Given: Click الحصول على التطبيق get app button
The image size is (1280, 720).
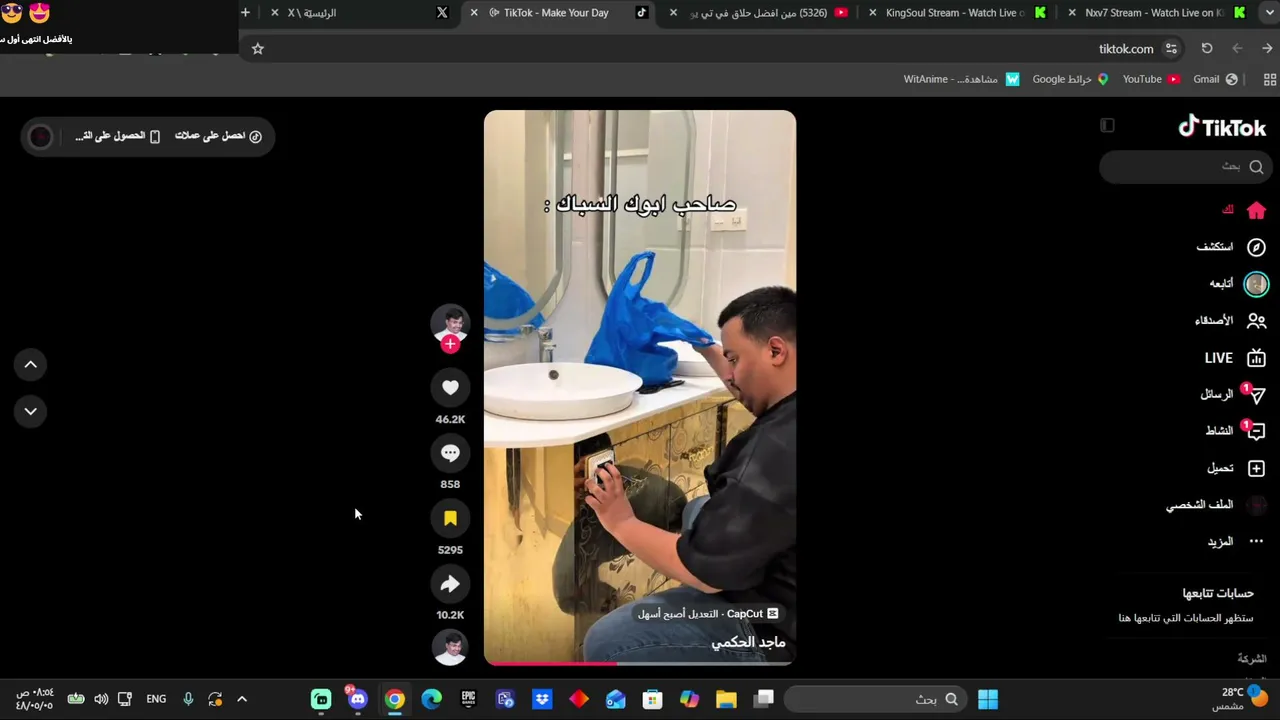Looking at the screenshot, I should (117, 136).
